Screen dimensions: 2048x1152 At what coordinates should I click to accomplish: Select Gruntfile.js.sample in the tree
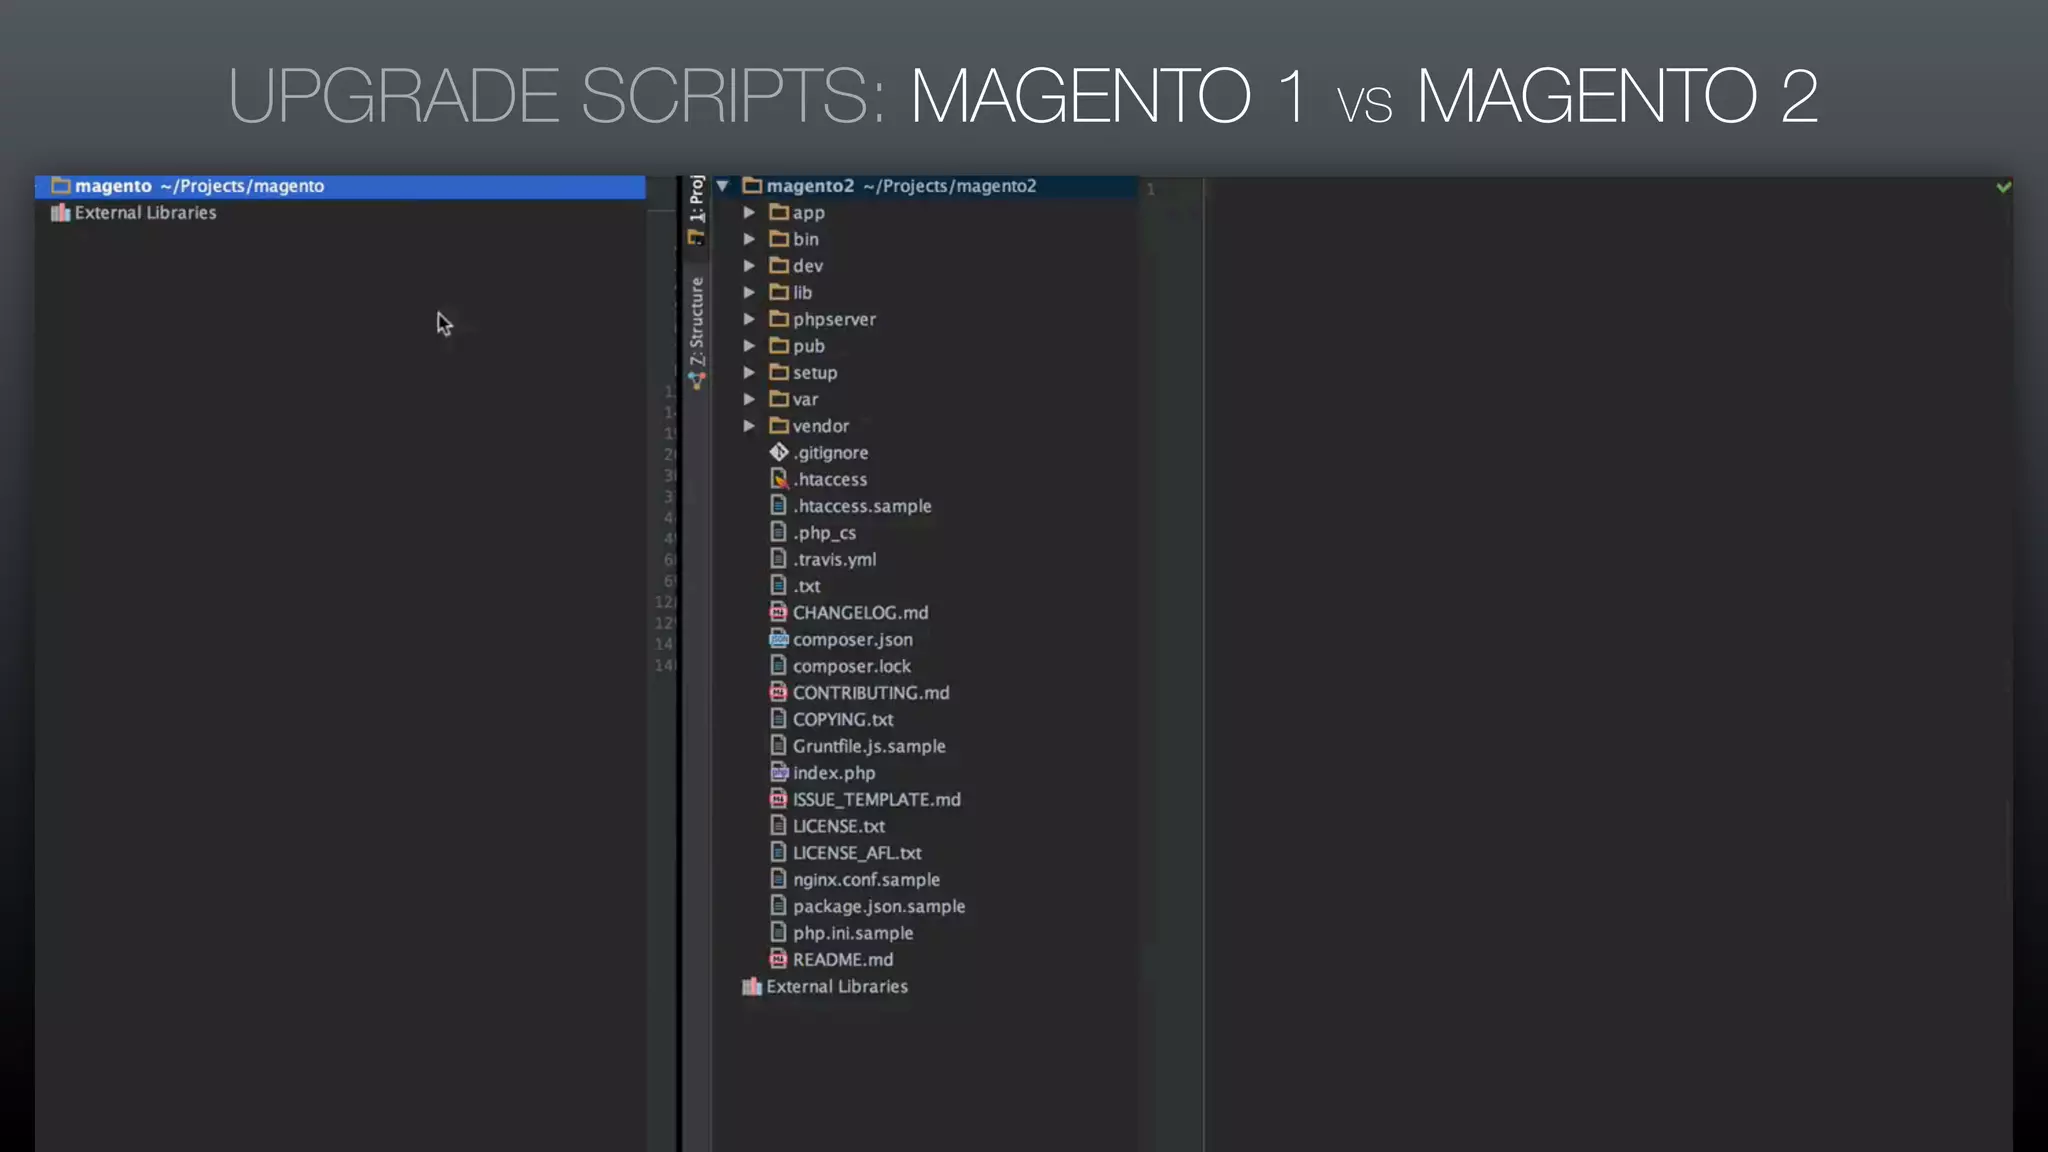click(869, 746)
